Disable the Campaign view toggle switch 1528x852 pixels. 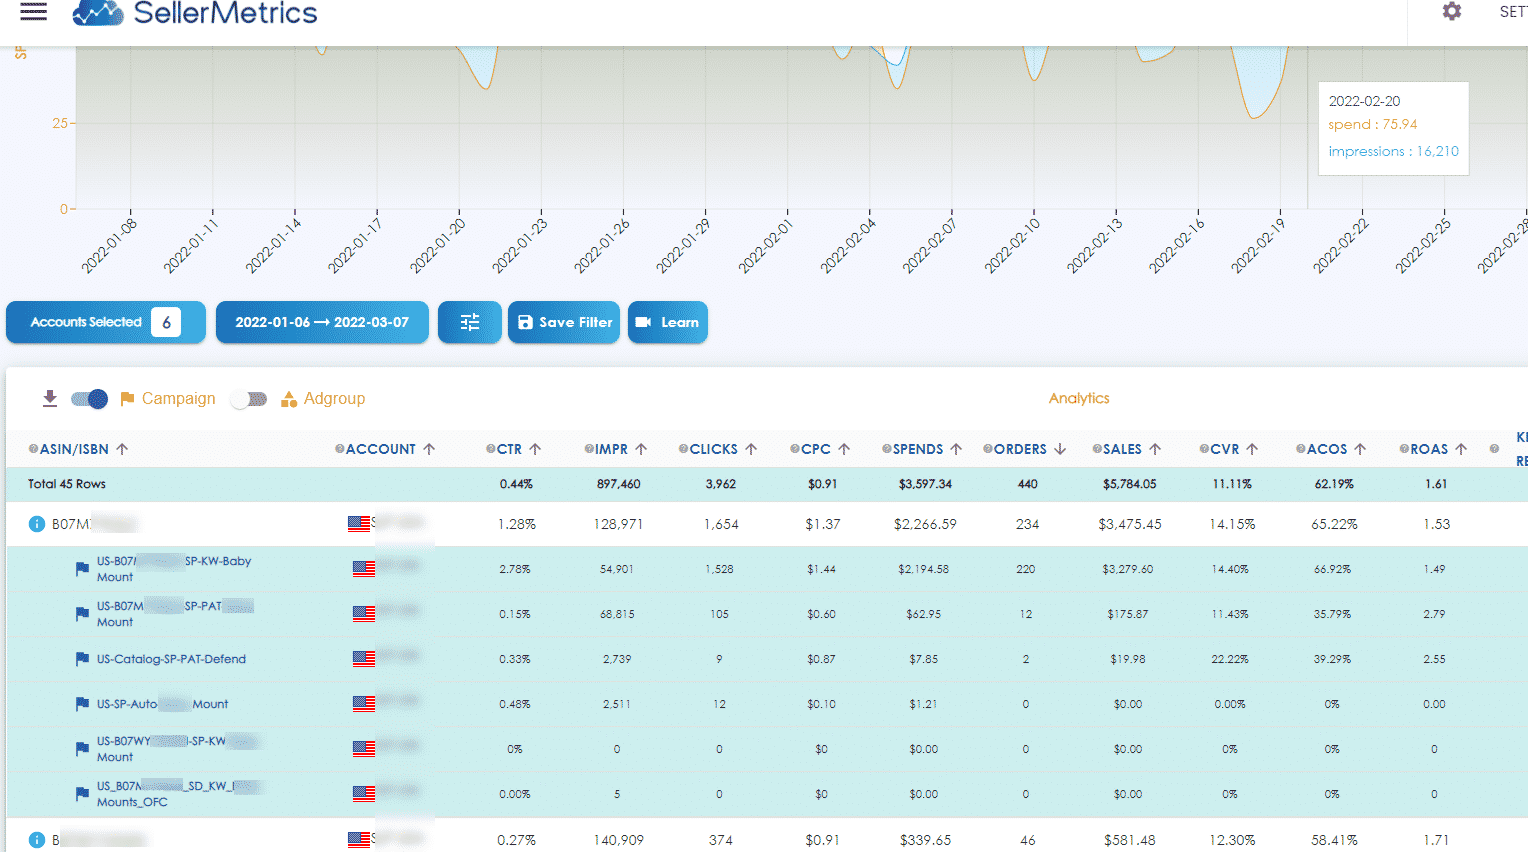coord(89,398)
